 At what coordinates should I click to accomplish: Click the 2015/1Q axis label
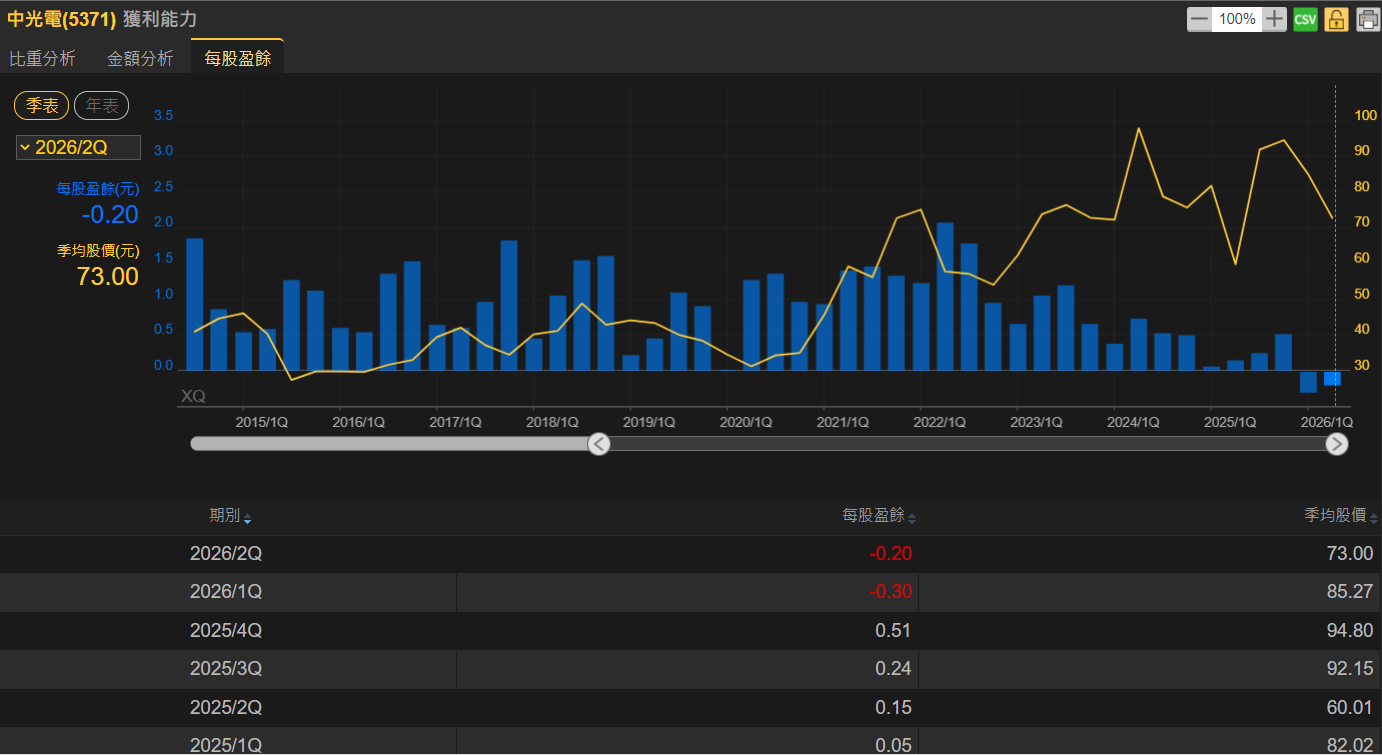(x=262, y=423)
